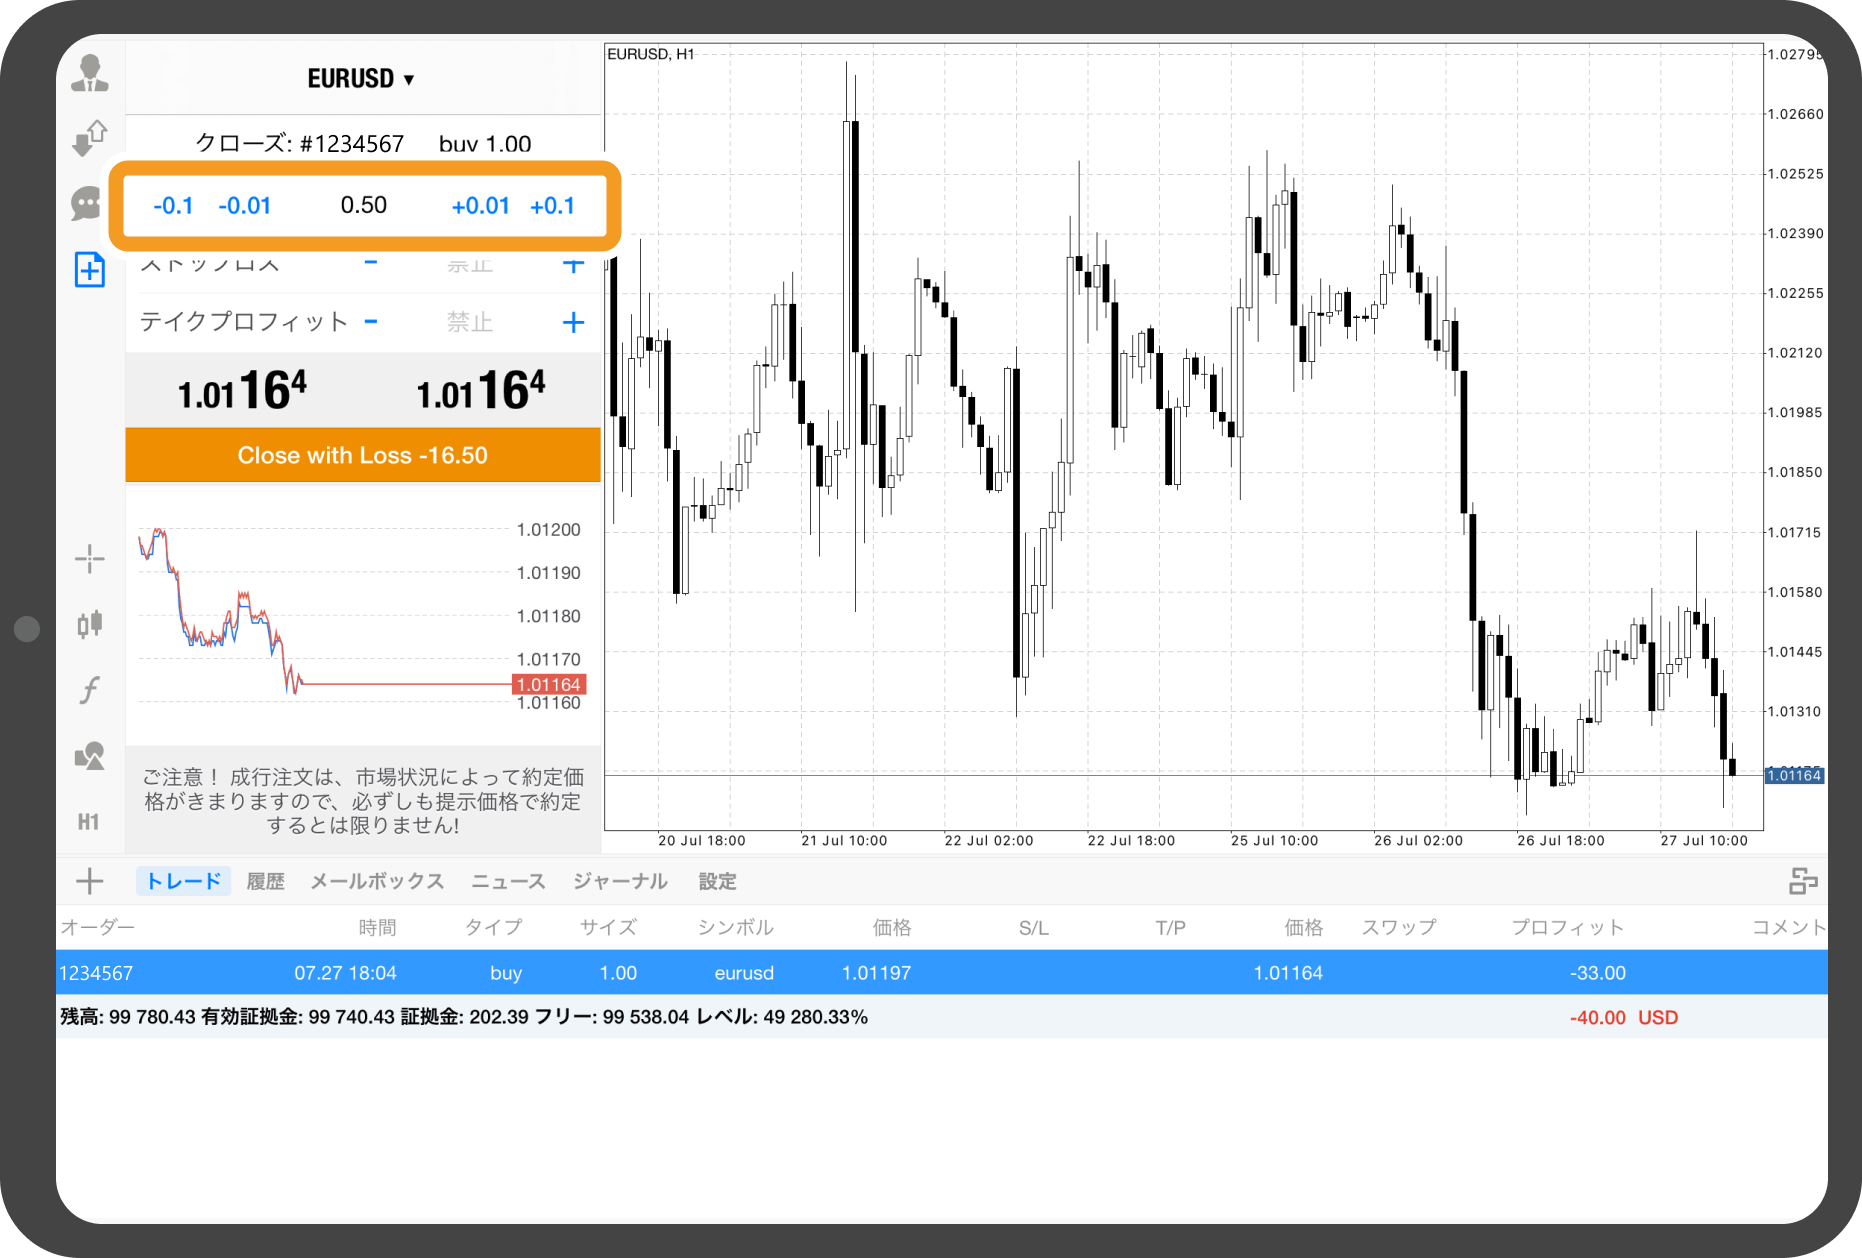Open the drawing objects shapes icon
Image resolution: width=1862 pixels, height=1258 pixels.
(x=90, y=756)
